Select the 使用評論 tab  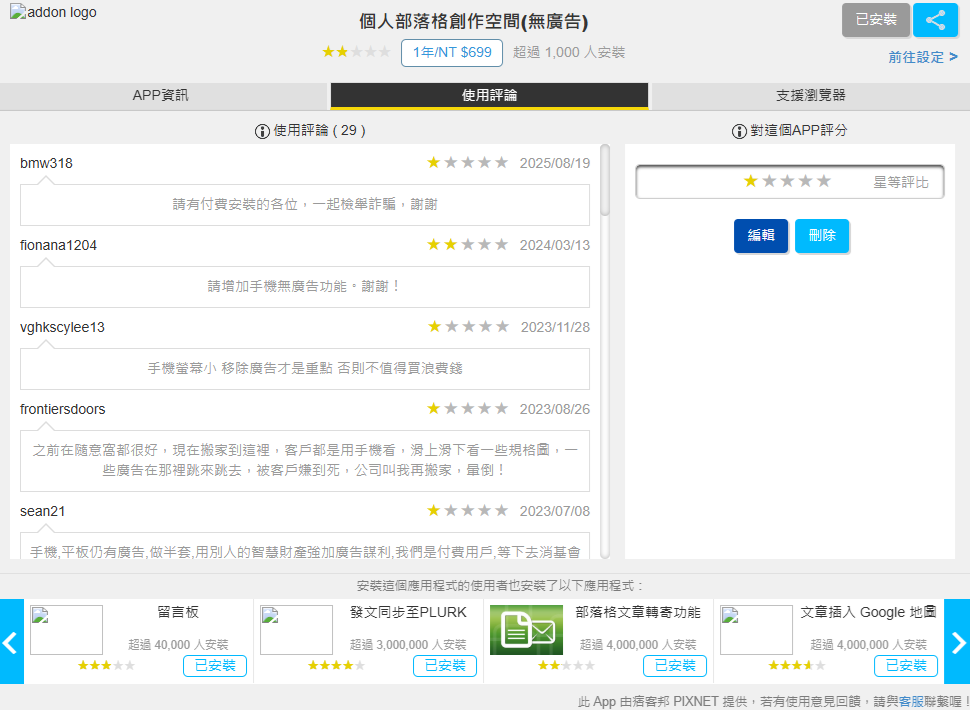point(489,96)
